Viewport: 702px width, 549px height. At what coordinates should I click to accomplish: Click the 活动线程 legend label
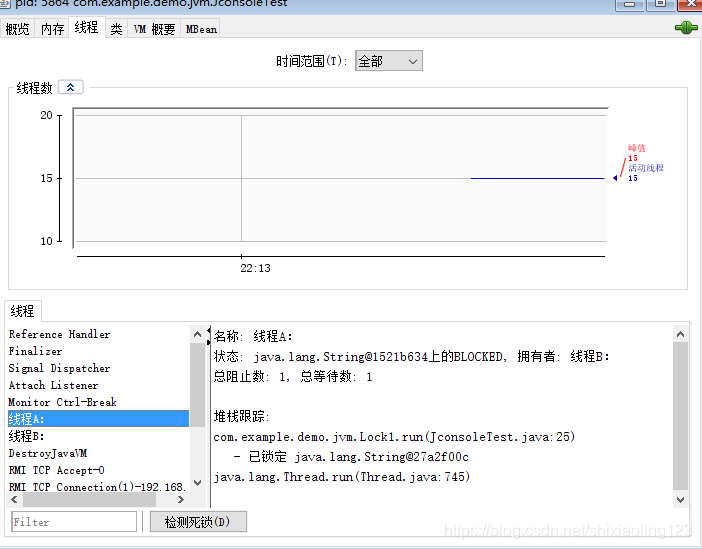coord(646,168)
